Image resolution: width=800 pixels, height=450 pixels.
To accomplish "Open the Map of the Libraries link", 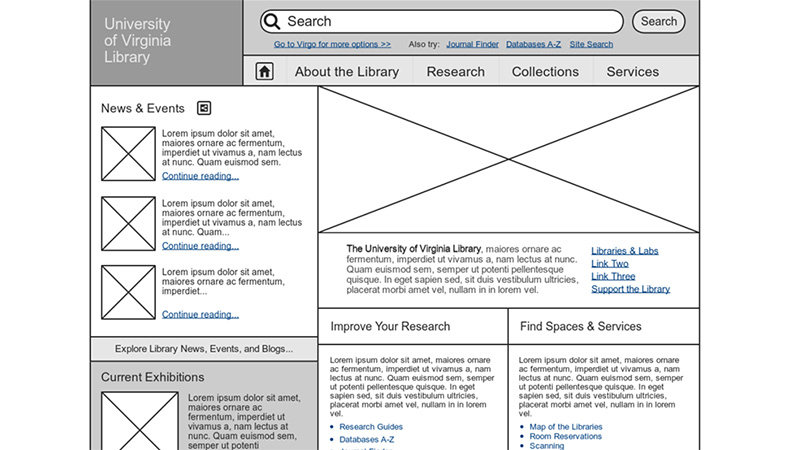I will pos(566,427).
